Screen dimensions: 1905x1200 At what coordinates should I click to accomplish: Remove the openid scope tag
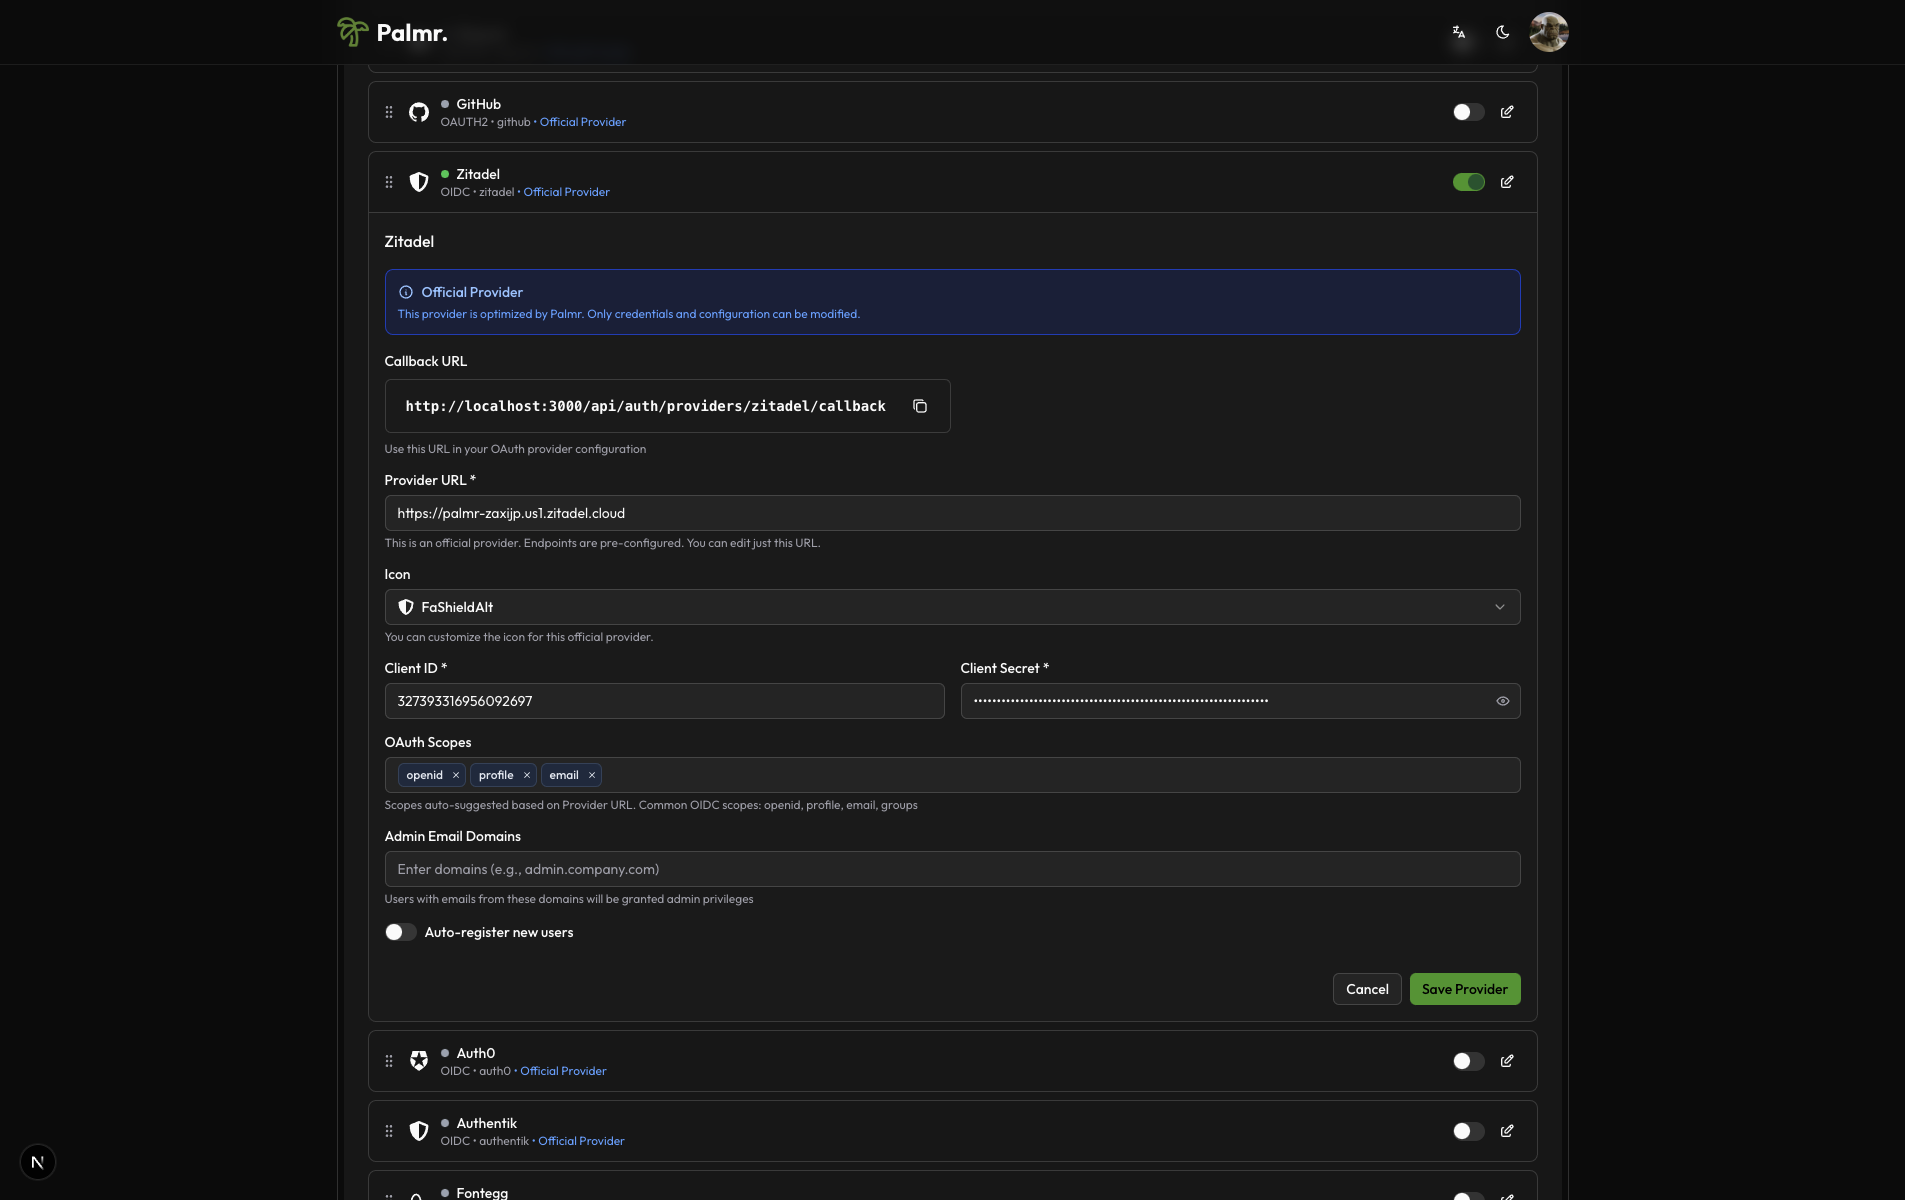coord(456,775)
